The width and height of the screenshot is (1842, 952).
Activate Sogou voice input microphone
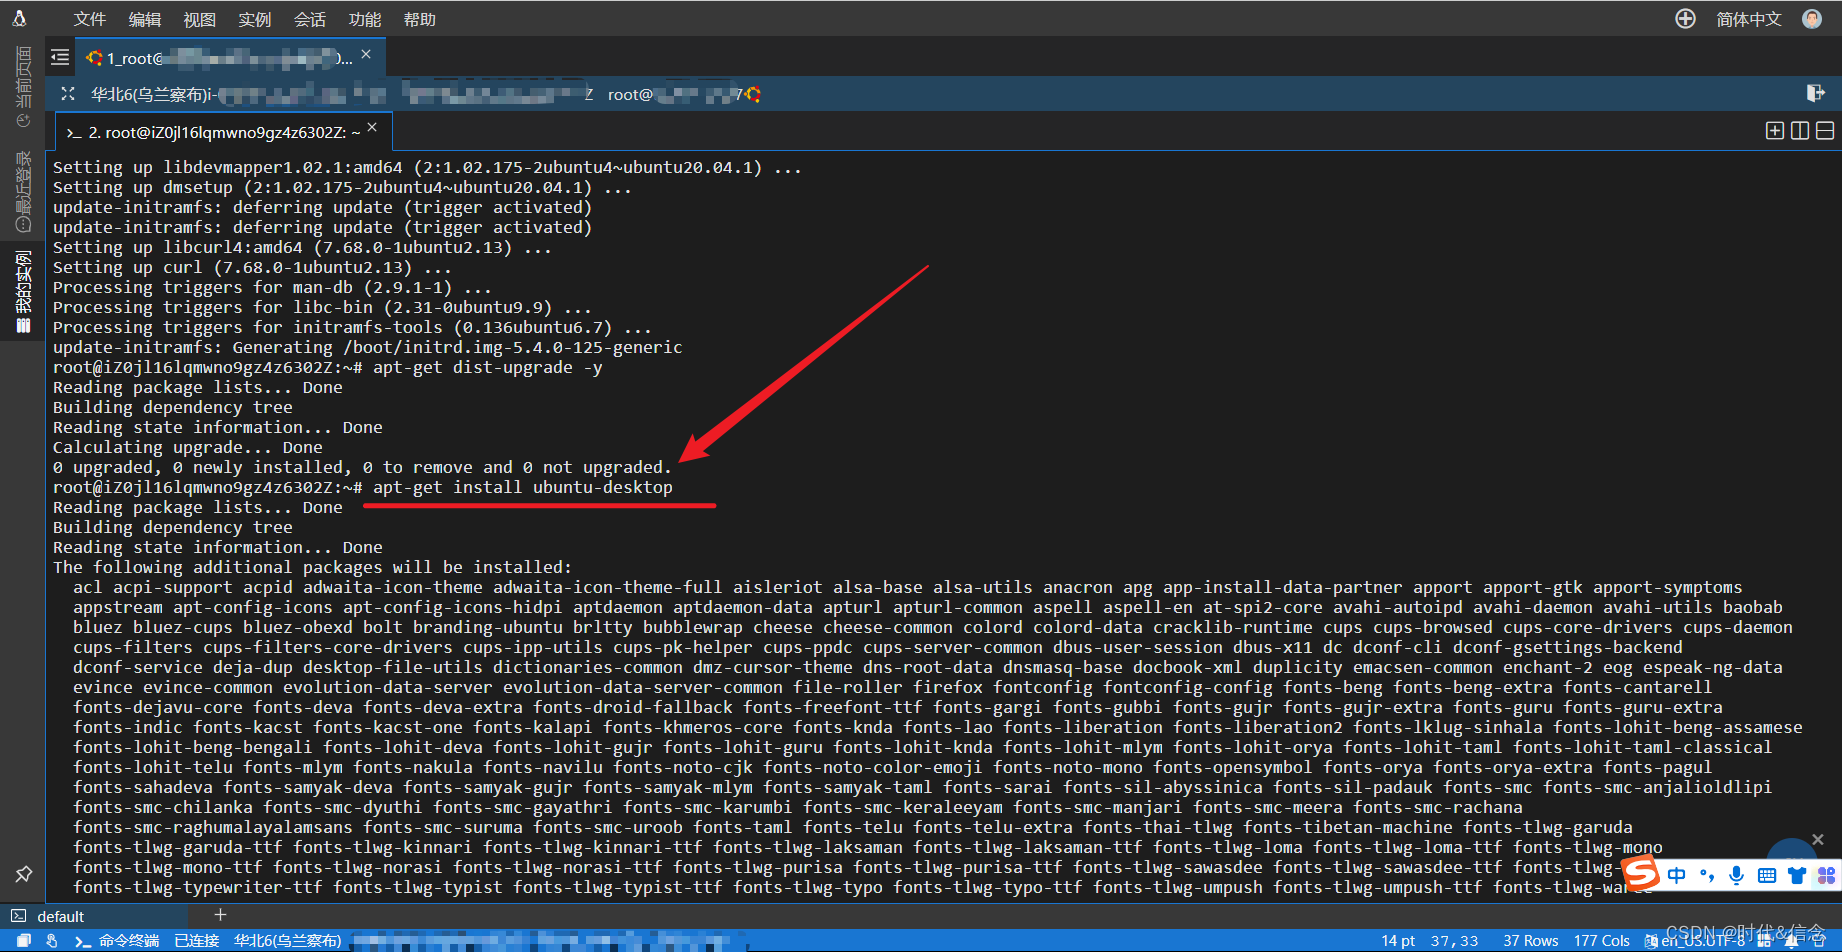click(1737, 876)
